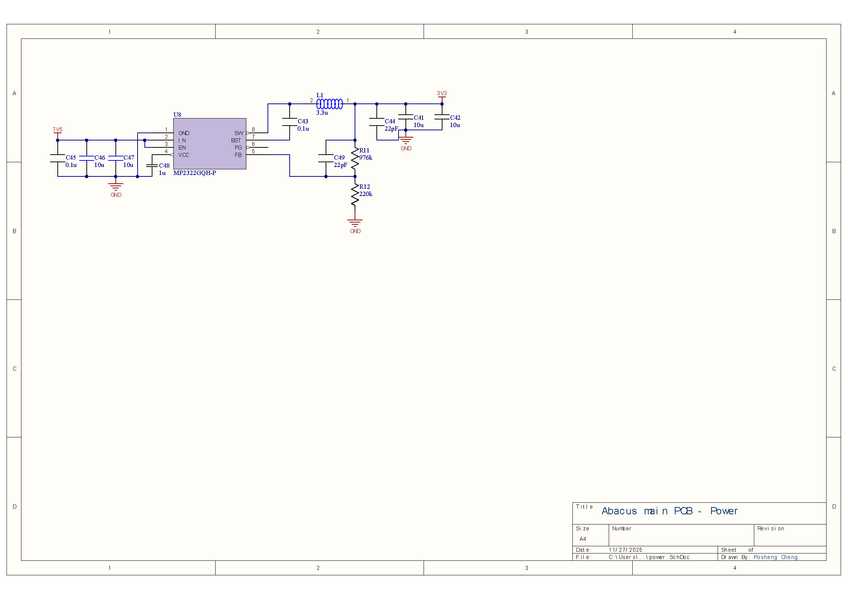This screenshot has height=600, width=849.
Task: Click the A4 size field
Action: tap(583, 538)
